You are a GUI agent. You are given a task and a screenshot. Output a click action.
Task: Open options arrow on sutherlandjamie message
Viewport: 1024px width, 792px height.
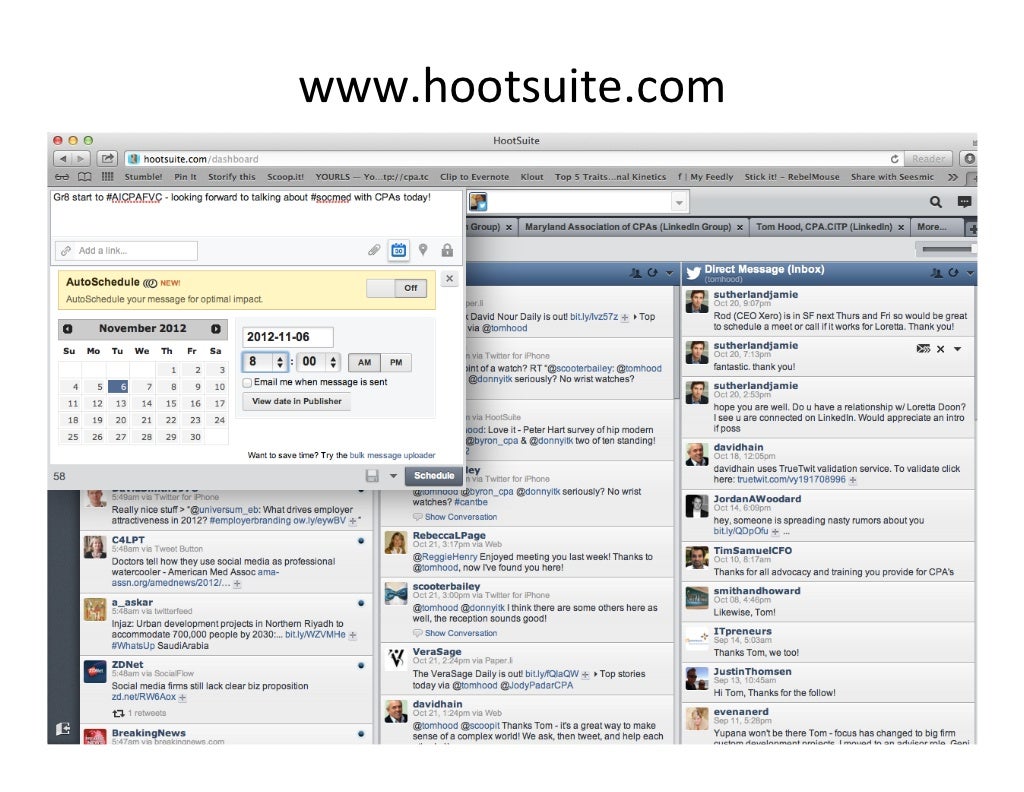(x=957, y=349)
